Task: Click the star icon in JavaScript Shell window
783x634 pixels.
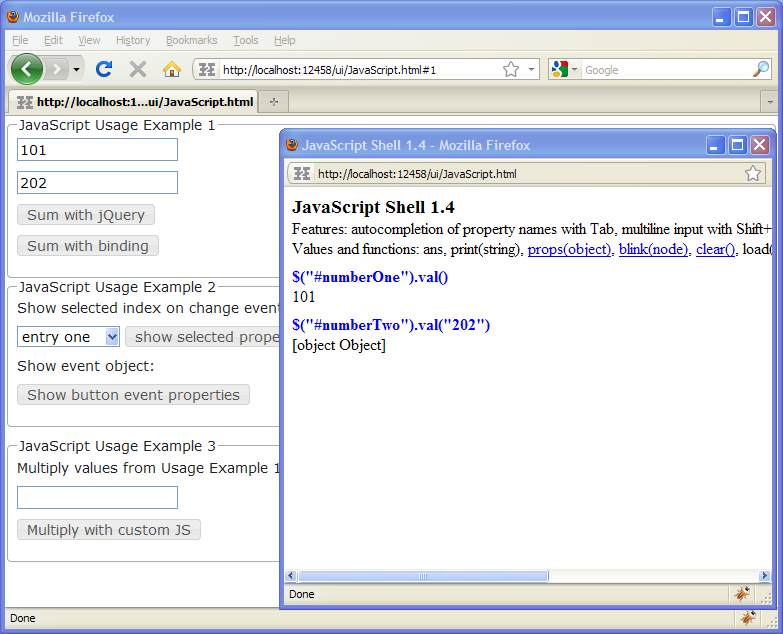Action: pyautogui.click(x=752, y=173)
